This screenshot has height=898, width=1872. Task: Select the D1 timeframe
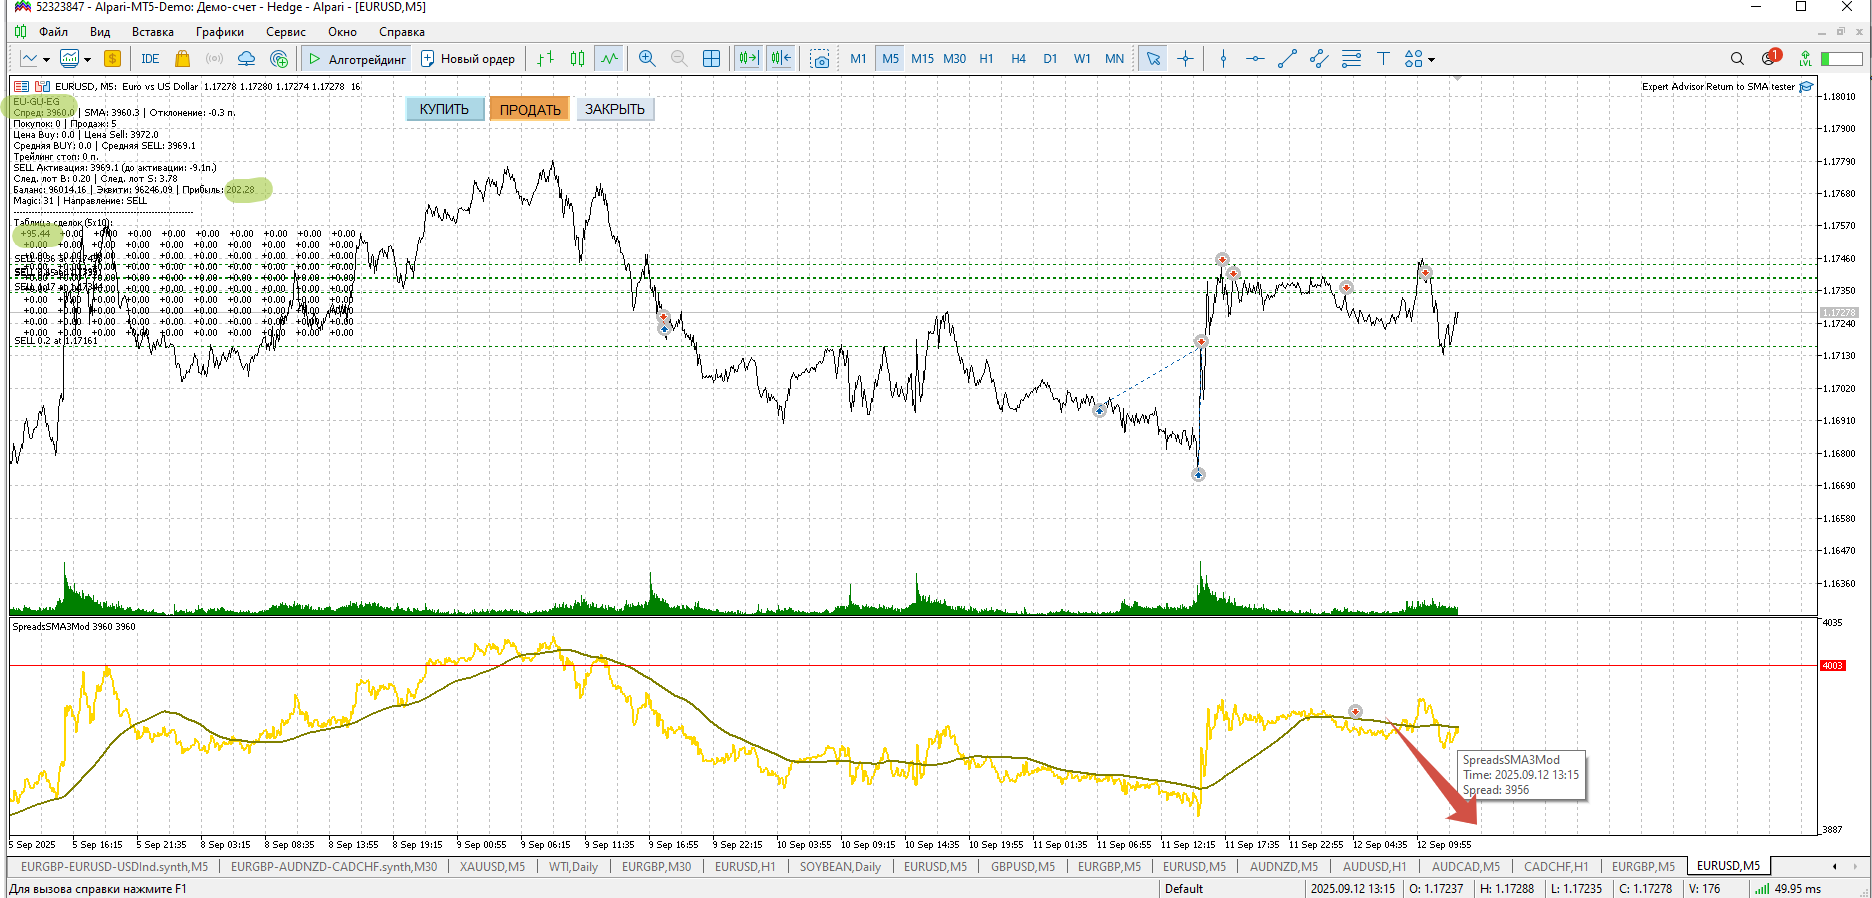pos(1050,59)
